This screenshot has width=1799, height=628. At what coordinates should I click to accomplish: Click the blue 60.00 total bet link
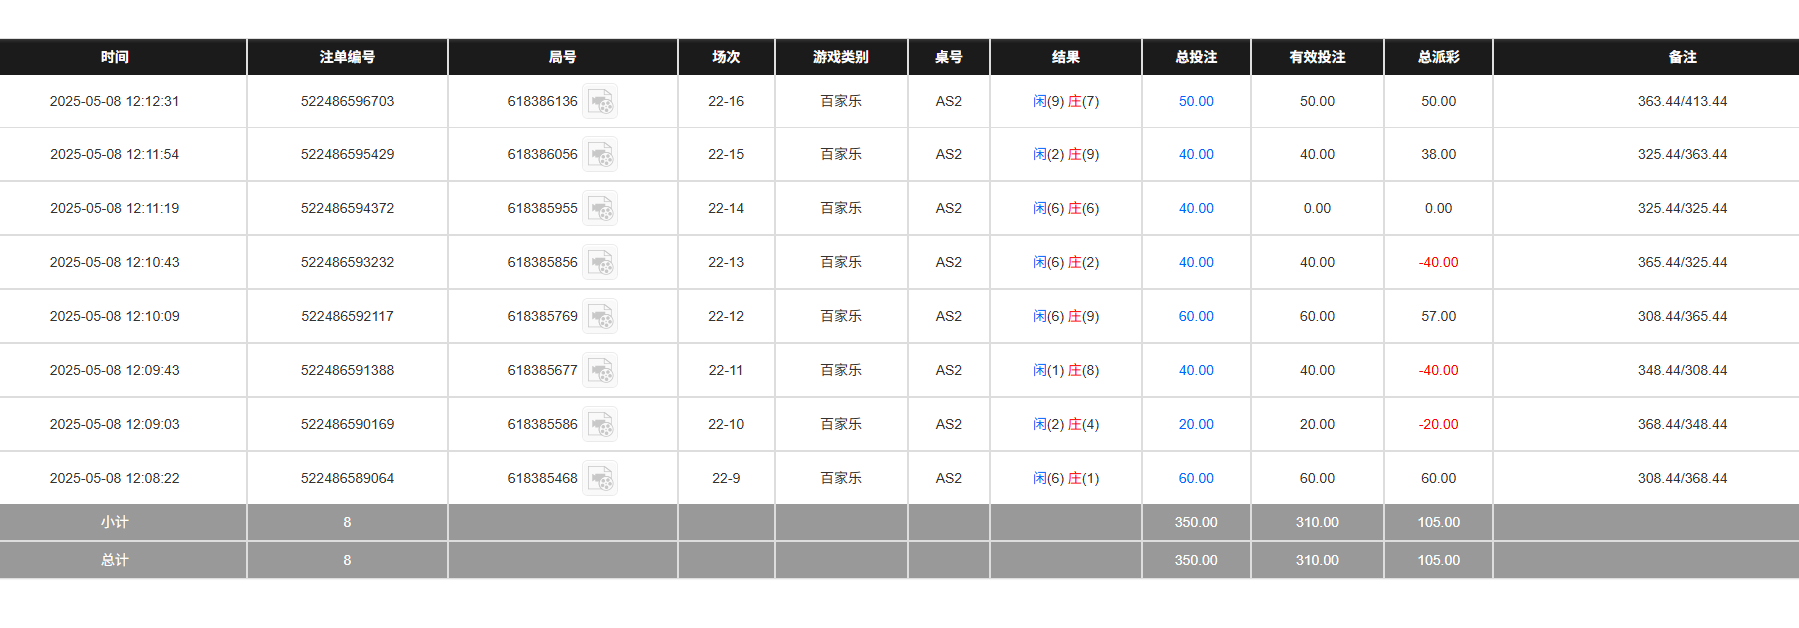pyautogui.click(x=1196, y=316)
